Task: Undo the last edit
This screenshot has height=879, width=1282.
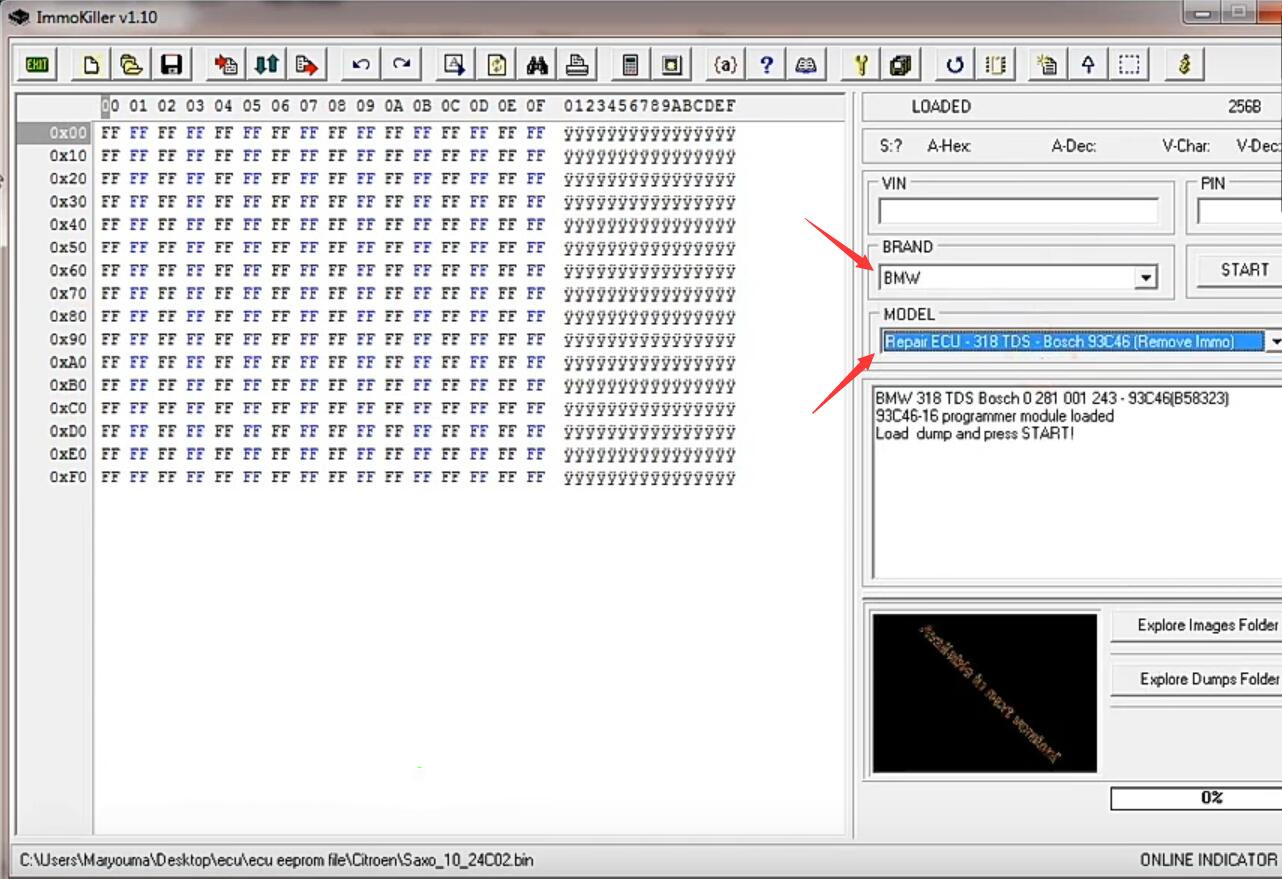Action: tap(361, 65)
